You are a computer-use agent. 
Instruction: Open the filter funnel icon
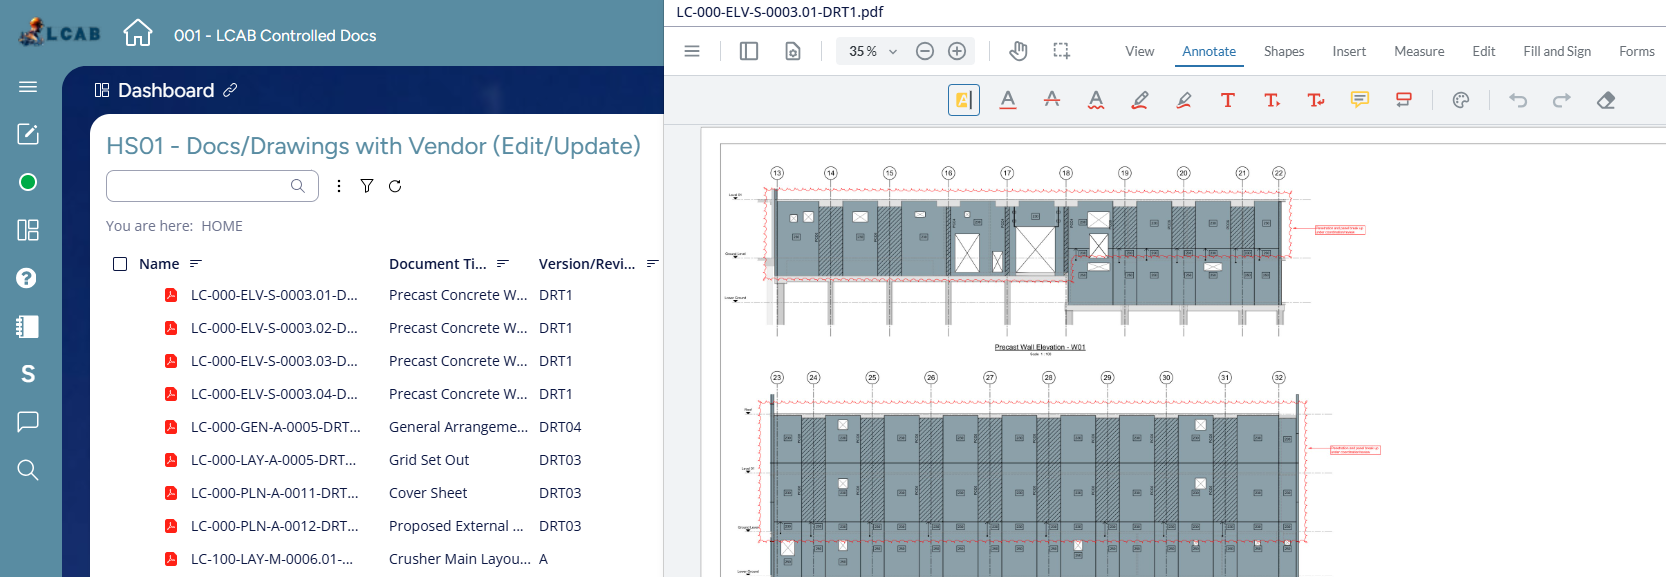tap(367, 186)
